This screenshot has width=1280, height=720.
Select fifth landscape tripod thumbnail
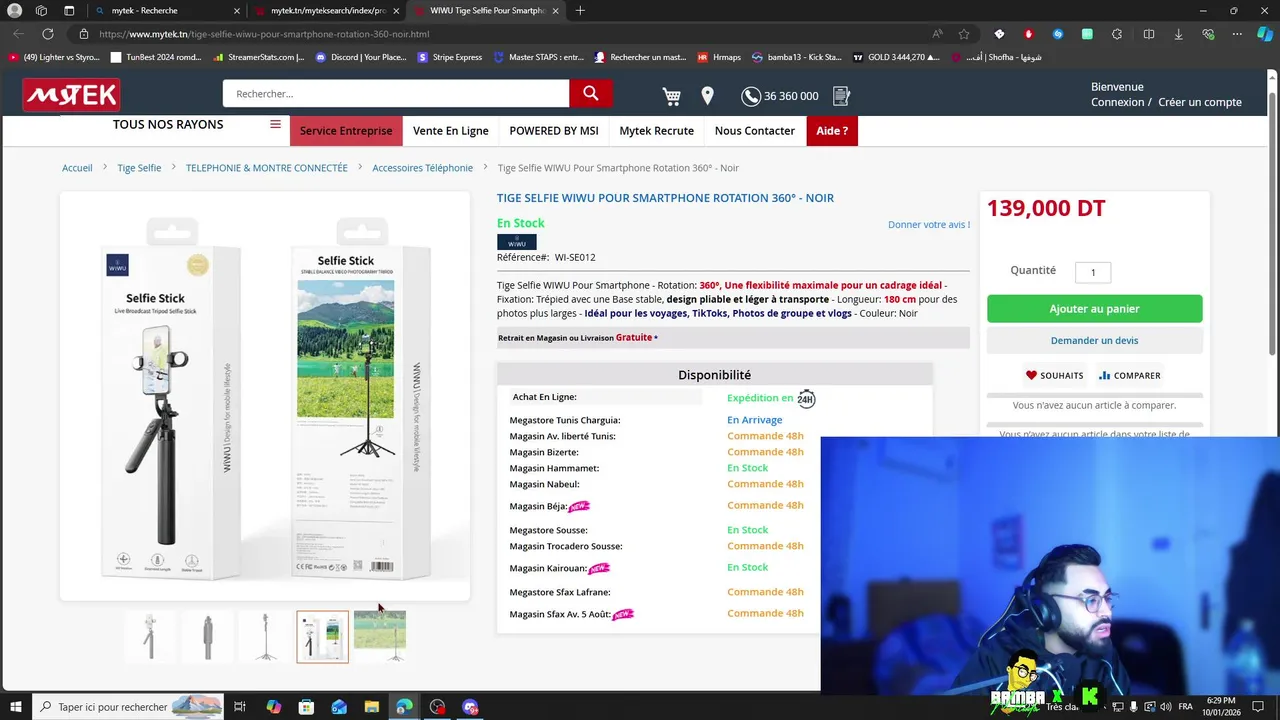[x=380, y=637]
